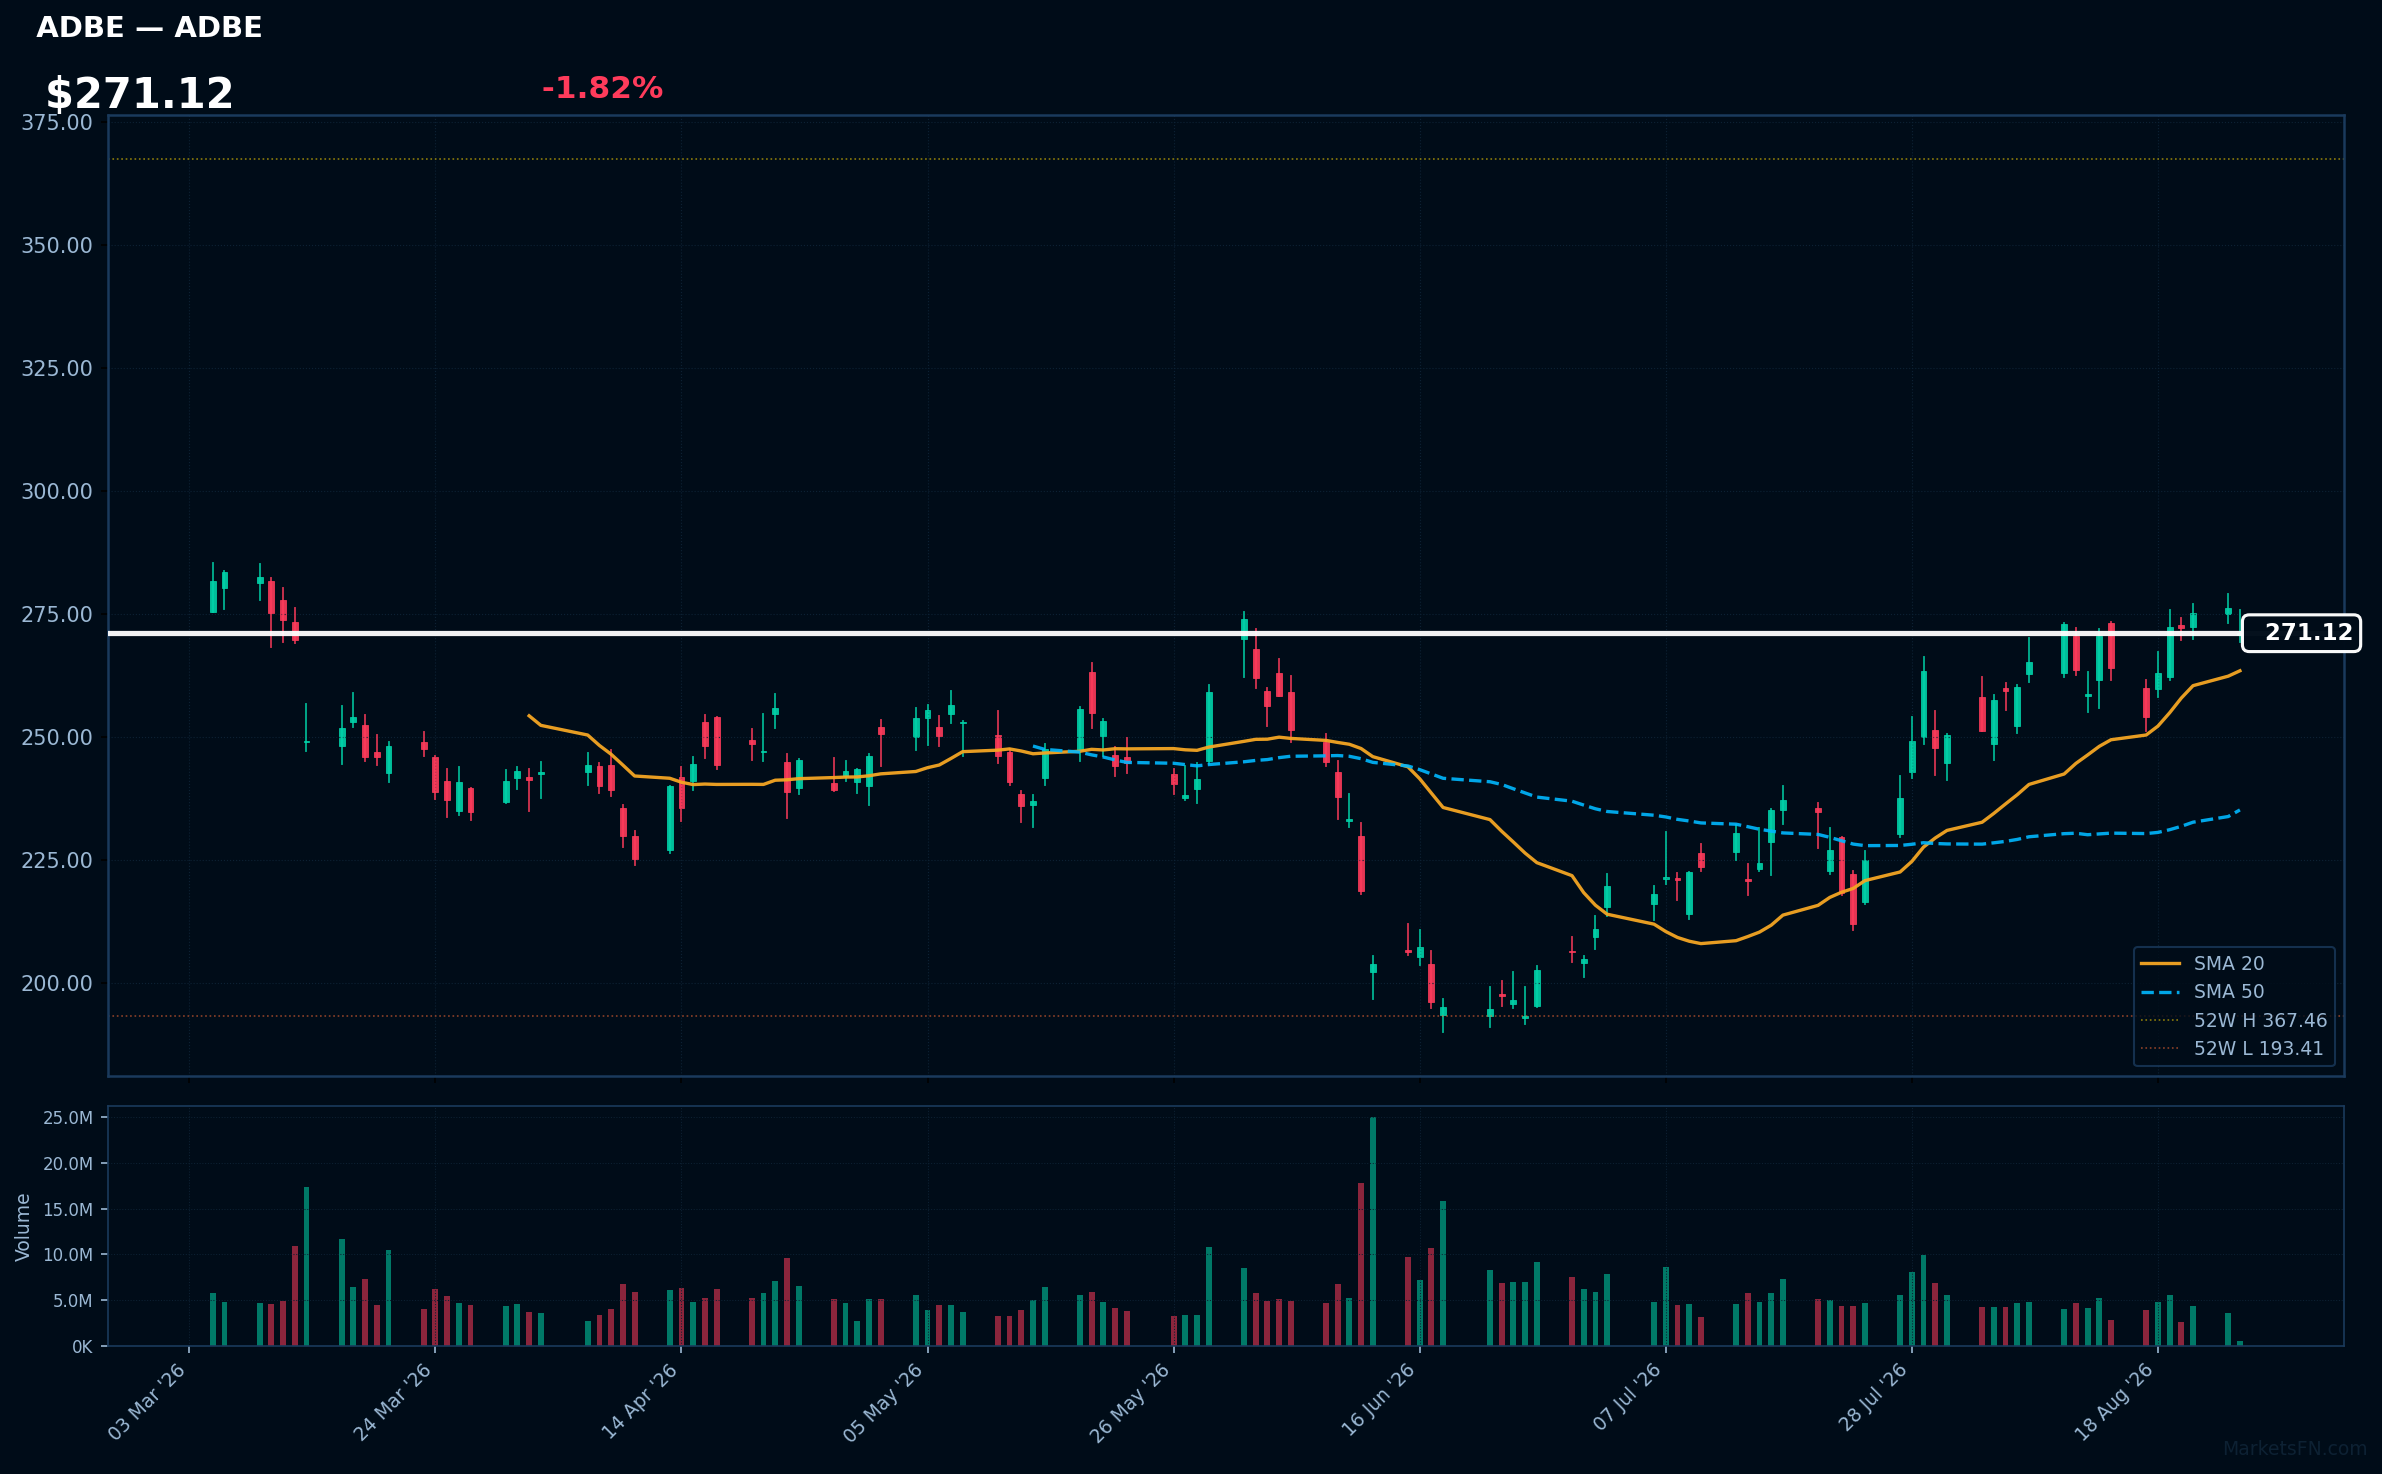Click the ADBE — ADBE chart title

pyautogui.click(x=149, y=27)
